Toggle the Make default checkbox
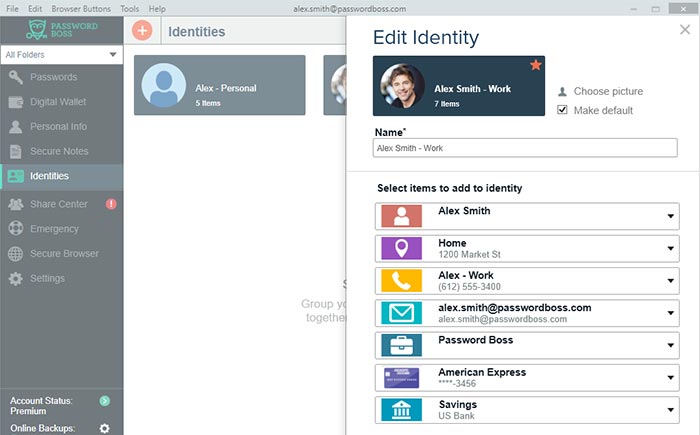The width and height of the screenshot is (700, 435). click(562, 110)
